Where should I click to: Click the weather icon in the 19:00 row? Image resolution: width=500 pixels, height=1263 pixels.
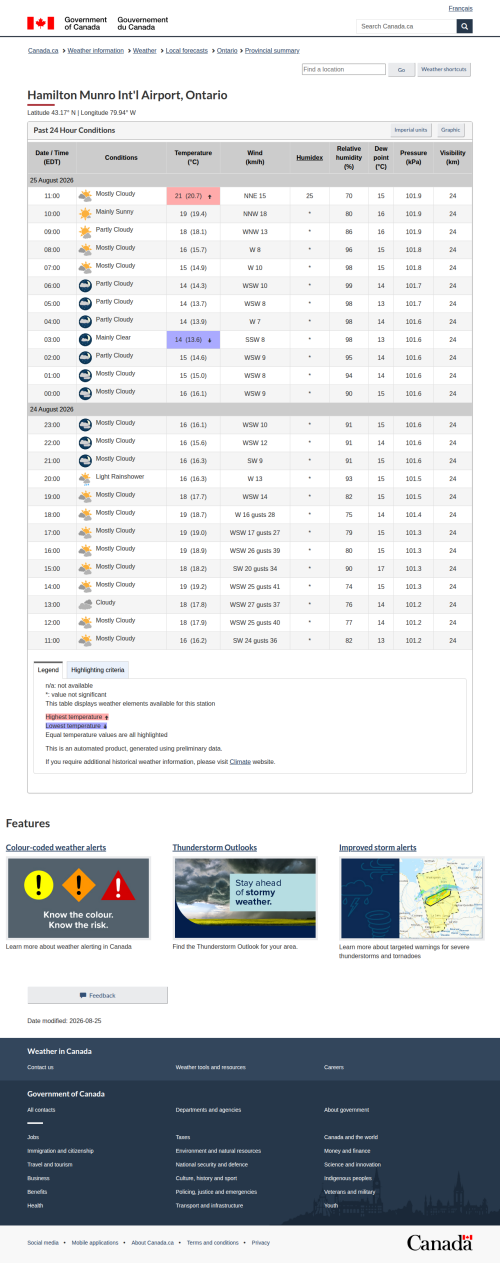click(x=85, y=496)
